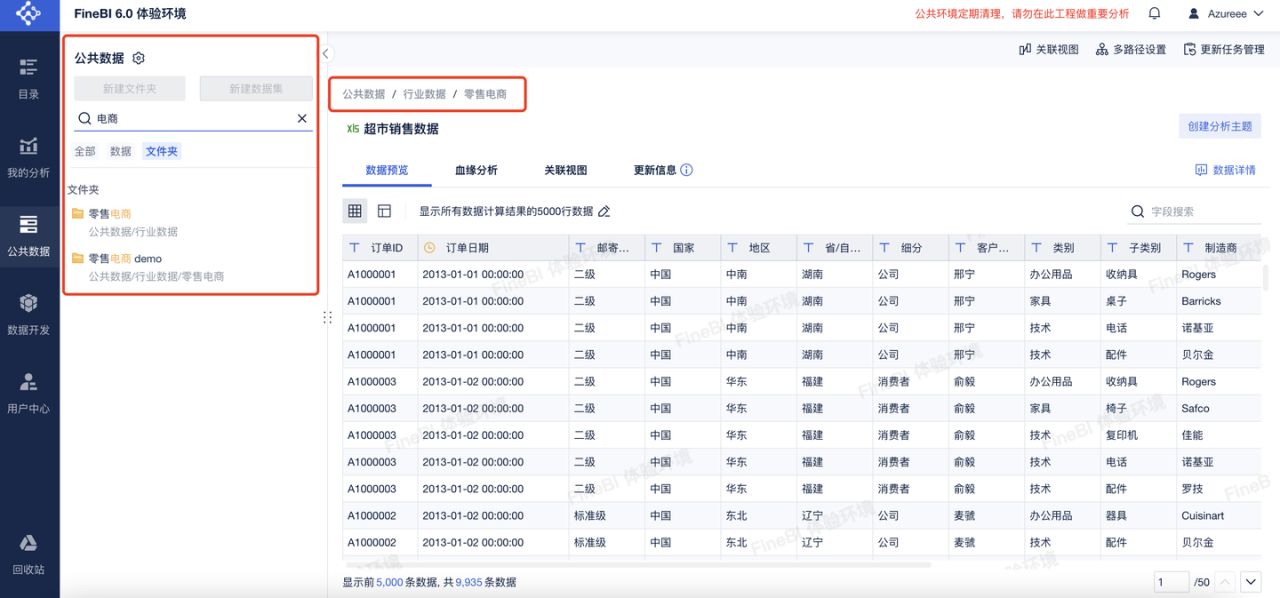This screenshot has width=1280, height=598.
Task: Clear the 电商 search input
Action: point(302,118)
